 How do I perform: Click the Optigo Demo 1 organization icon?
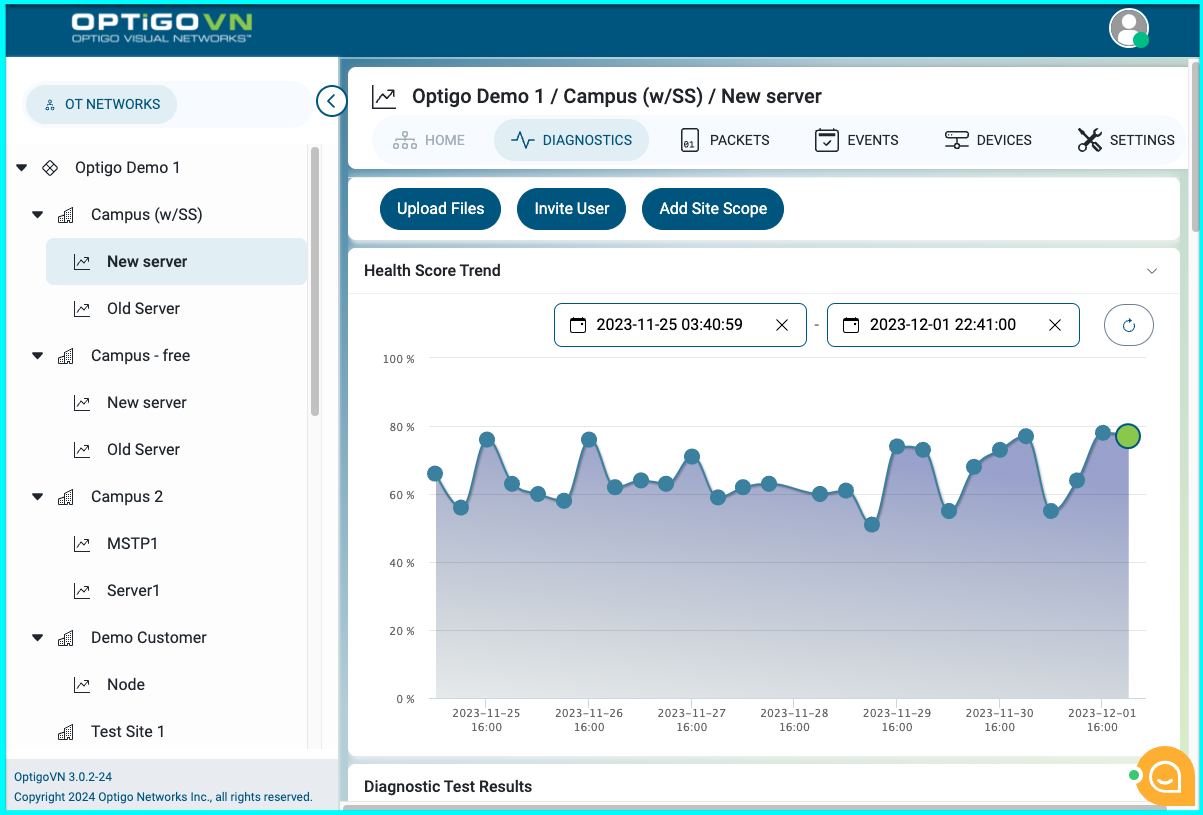pos(49,168)
